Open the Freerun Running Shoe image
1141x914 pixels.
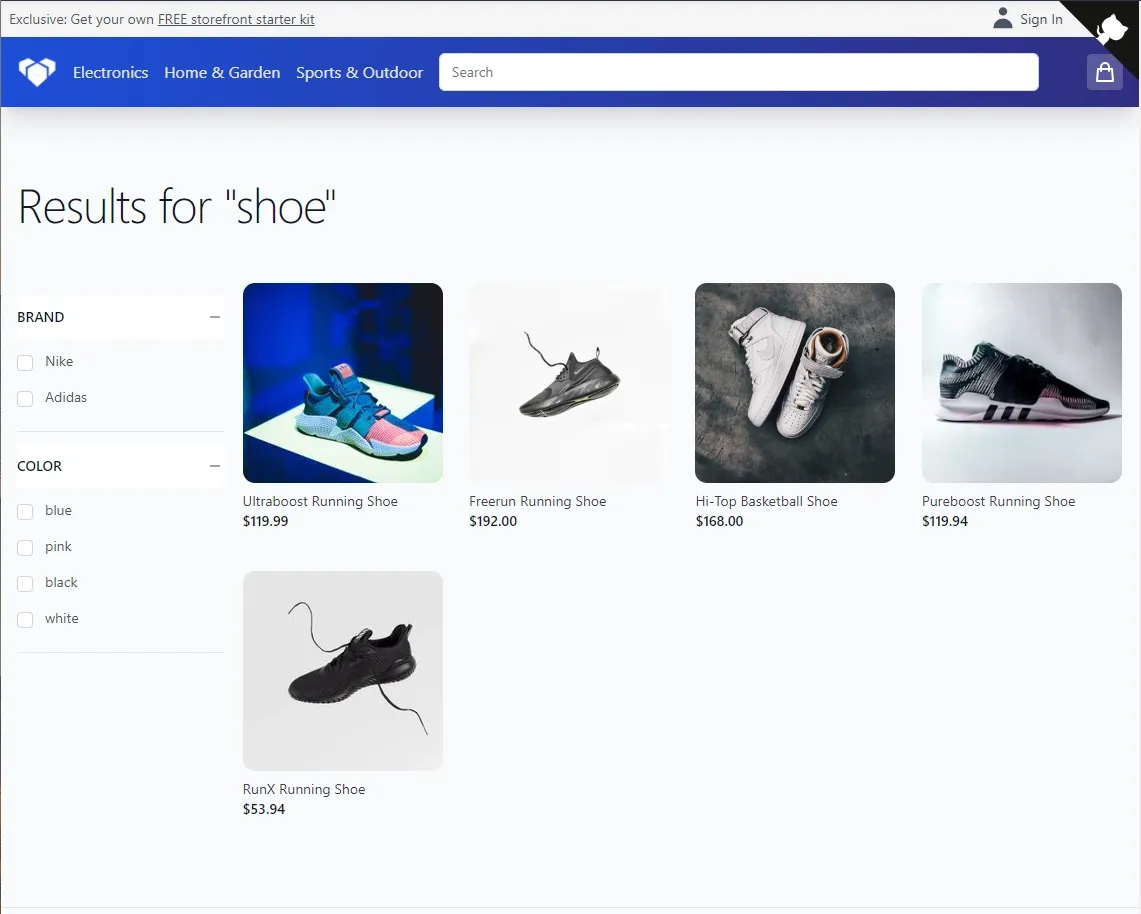(x=569, y=383)
